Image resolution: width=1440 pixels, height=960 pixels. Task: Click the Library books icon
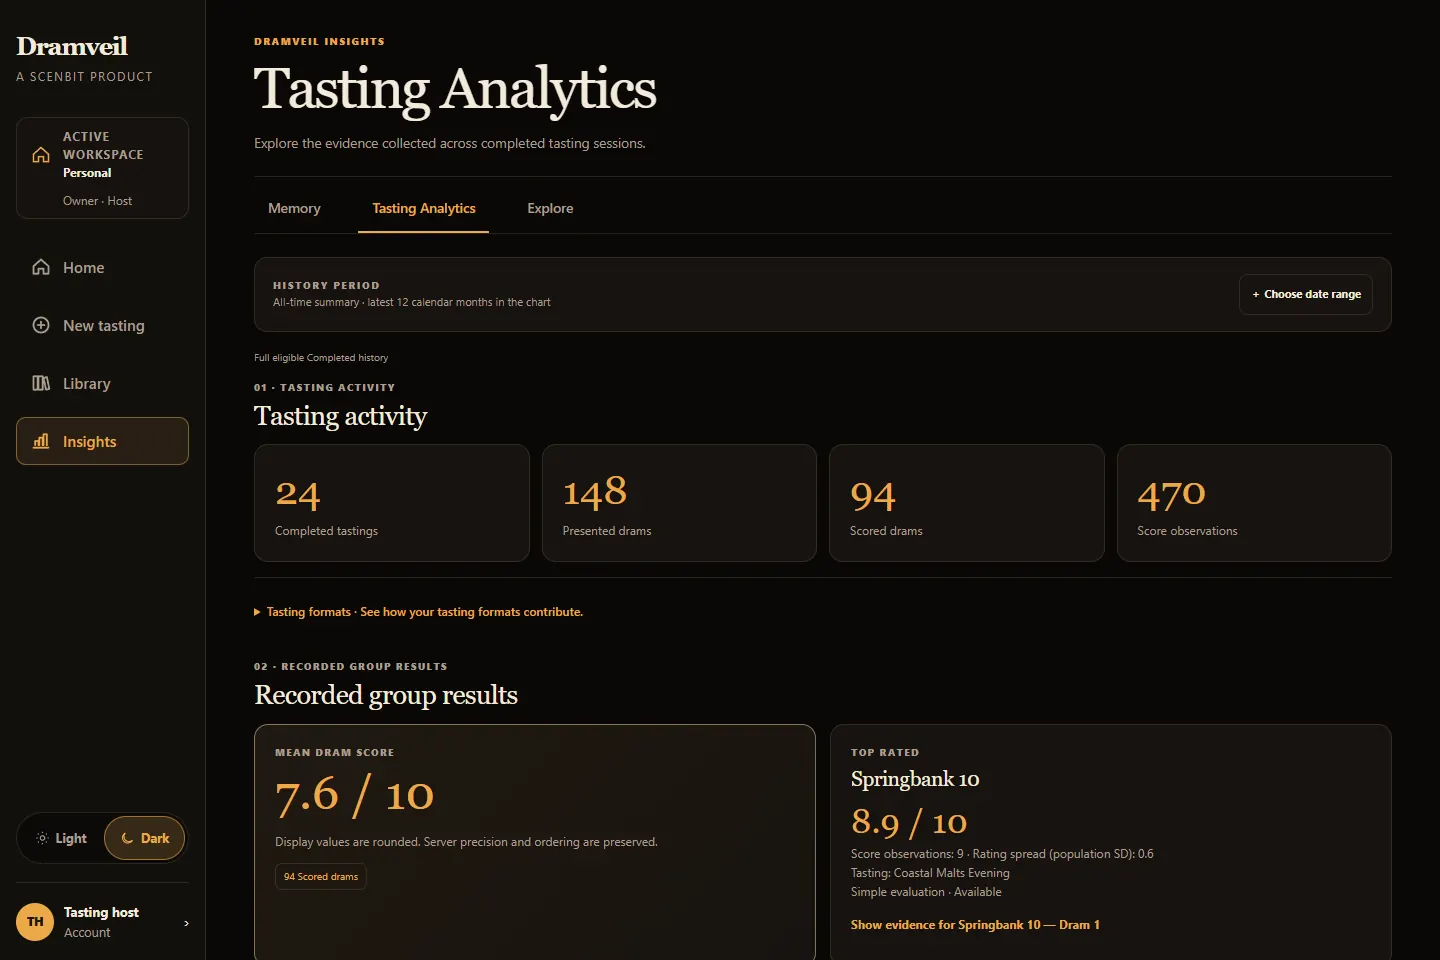pos(41,383)
